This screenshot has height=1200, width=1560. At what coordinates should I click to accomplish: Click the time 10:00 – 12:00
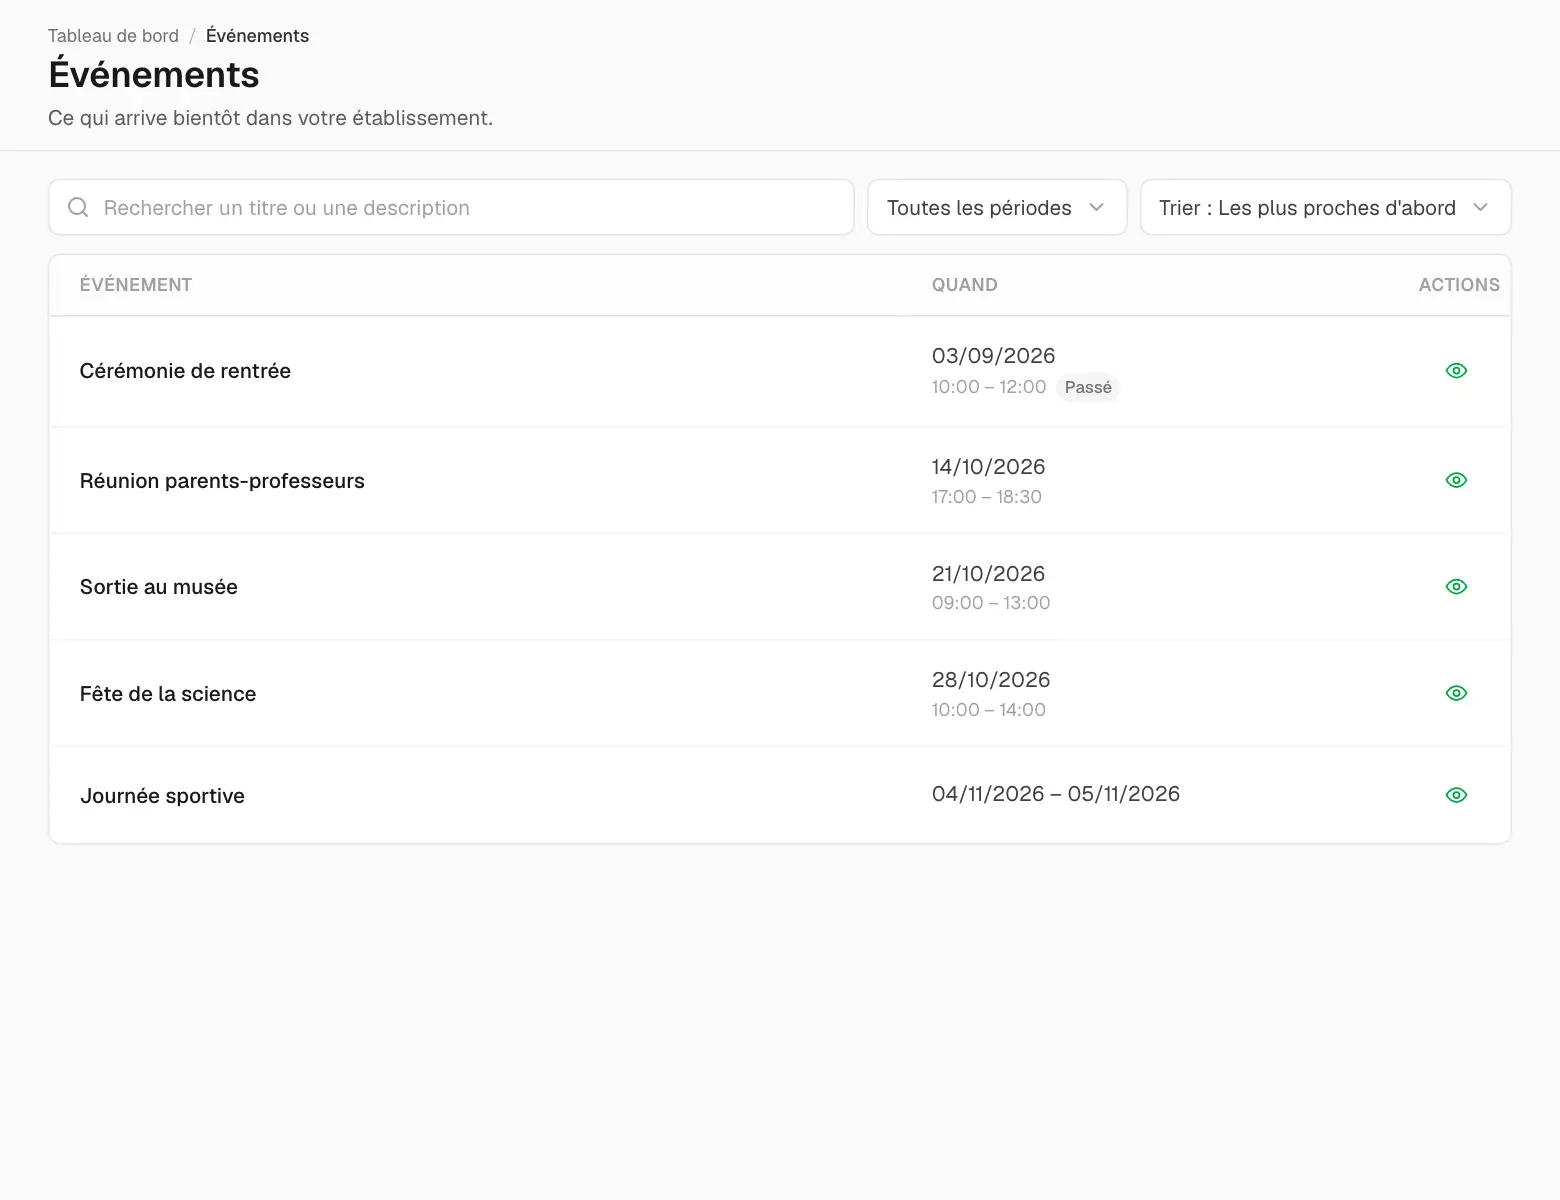tap(989, 387)
